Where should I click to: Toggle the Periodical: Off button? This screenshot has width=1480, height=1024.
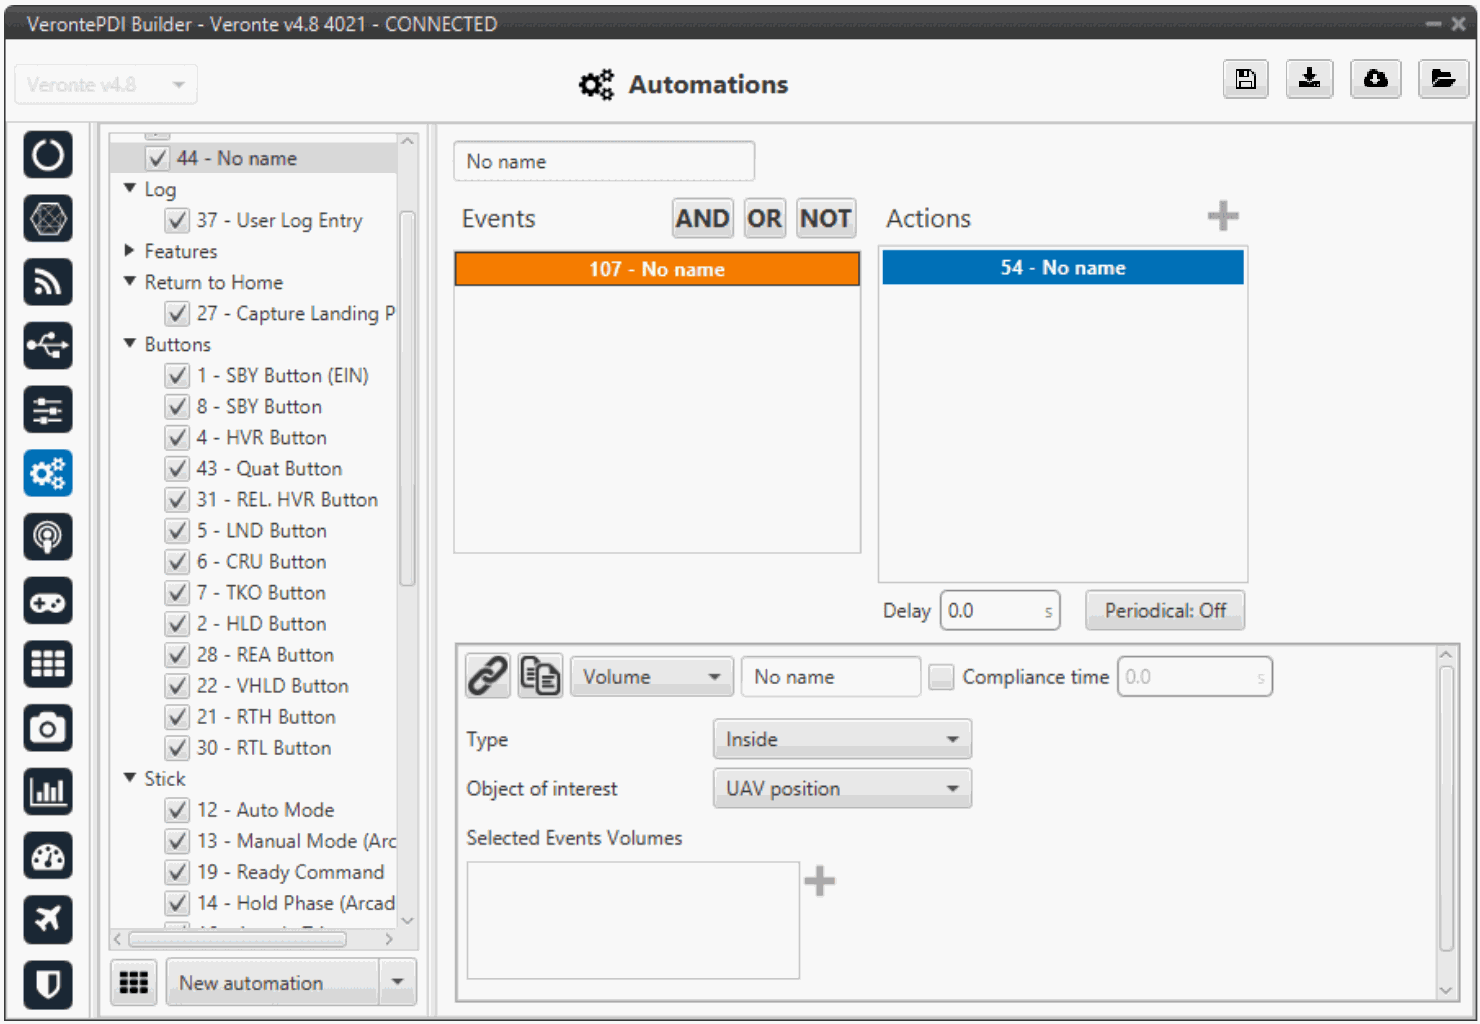coord(1164,611)
